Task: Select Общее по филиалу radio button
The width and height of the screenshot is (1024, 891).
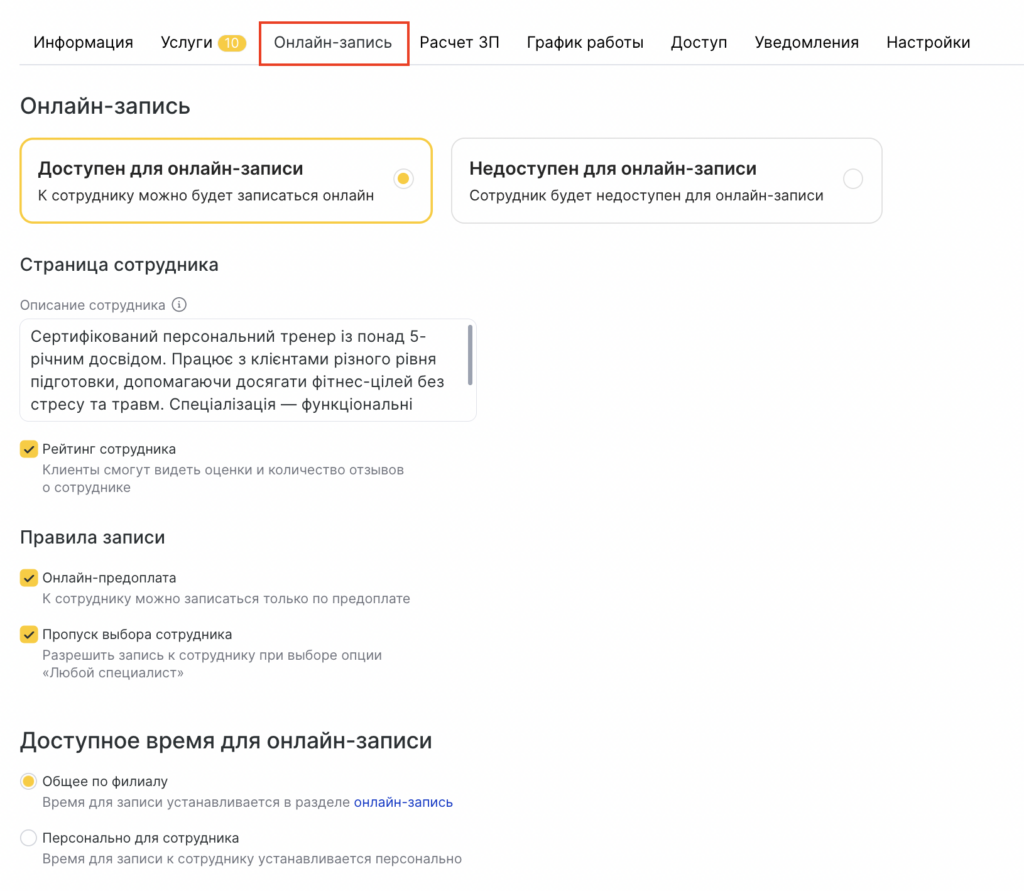Action: (29, 781)
